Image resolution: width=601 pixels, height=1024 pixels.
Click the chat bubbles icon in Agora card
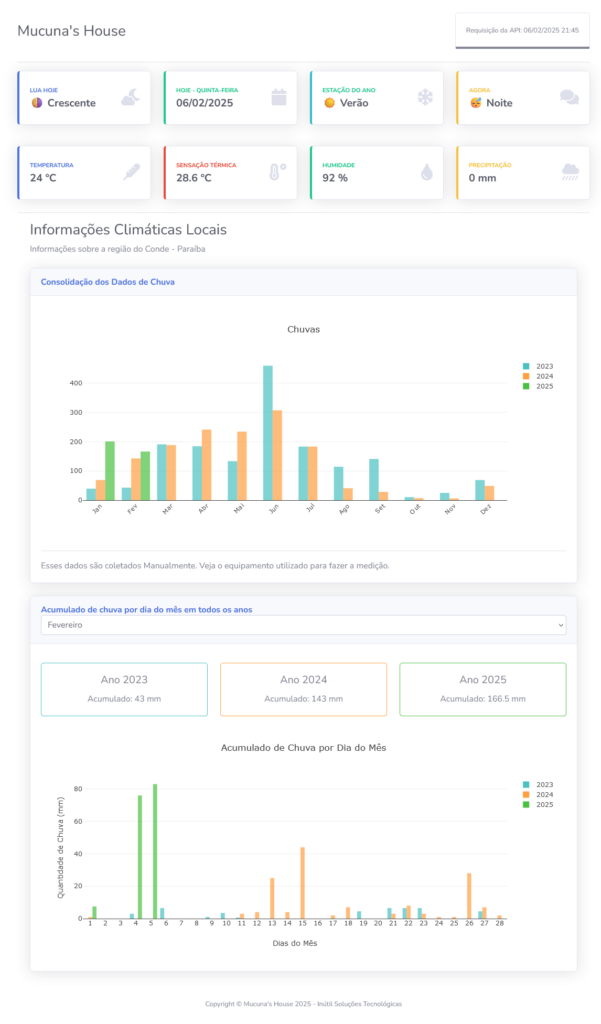point(569,97)
